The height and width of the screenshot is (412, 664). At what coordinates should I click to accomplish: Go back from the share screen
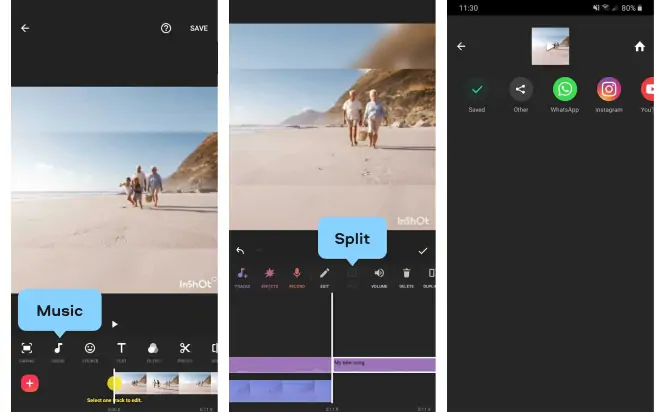click(x=461, y=46)
